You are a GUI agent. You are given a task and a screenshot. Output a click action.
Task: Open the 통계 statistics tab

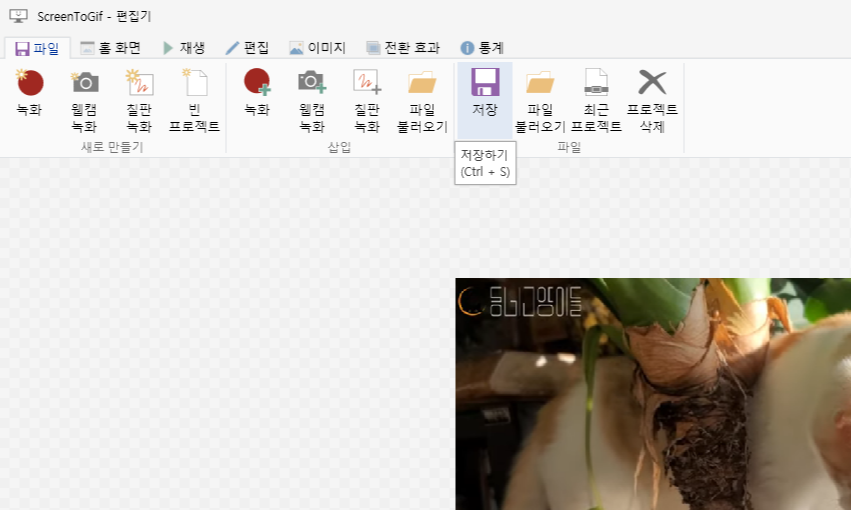[482, 48]
